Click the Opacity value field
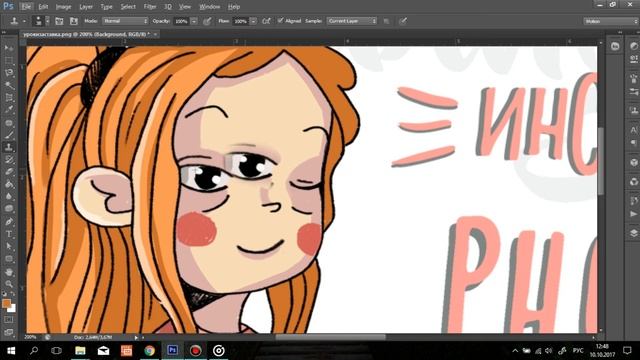The width and height of the screenshot is (640, 360). [182, 21]
